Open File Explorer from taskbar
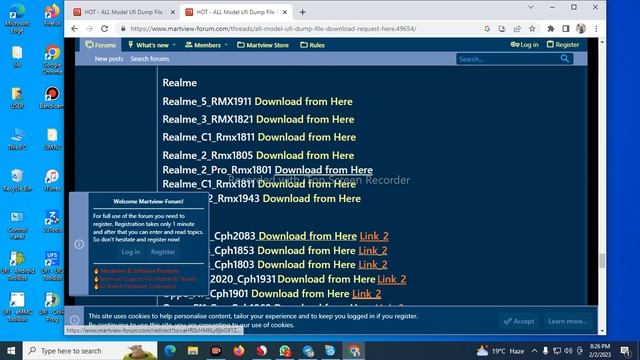The width and height of the screenshot is (640, 360). pyautogui.click(x=193, y=351)
